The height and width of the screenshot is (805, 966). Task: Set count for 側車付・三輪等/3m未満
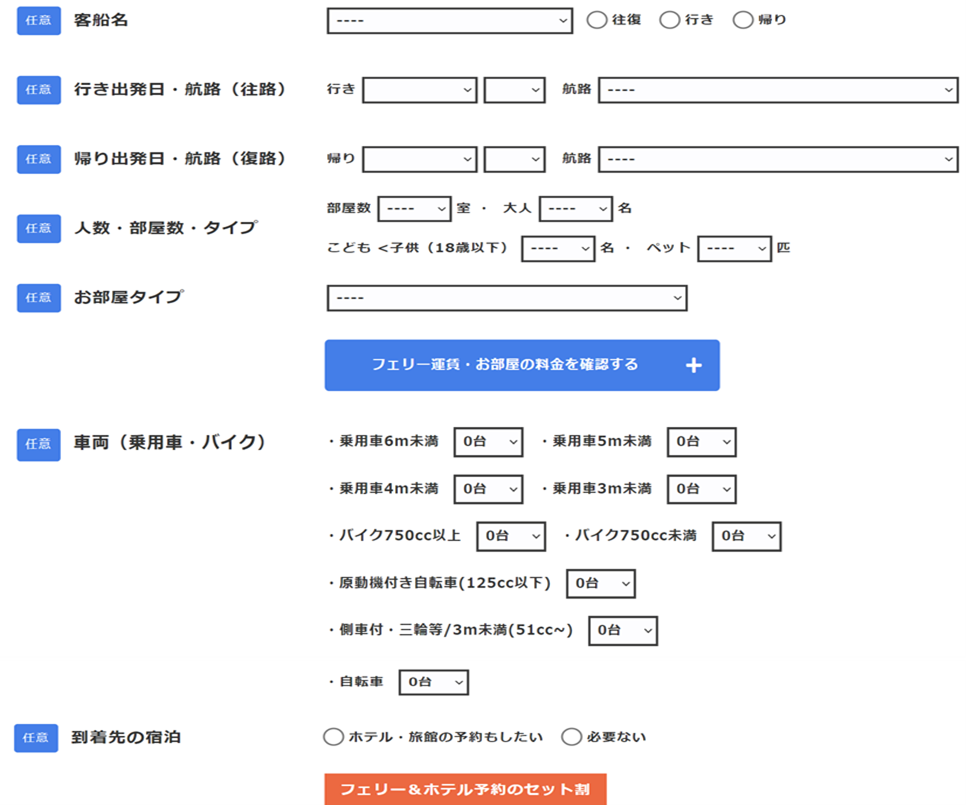[623, 631]
